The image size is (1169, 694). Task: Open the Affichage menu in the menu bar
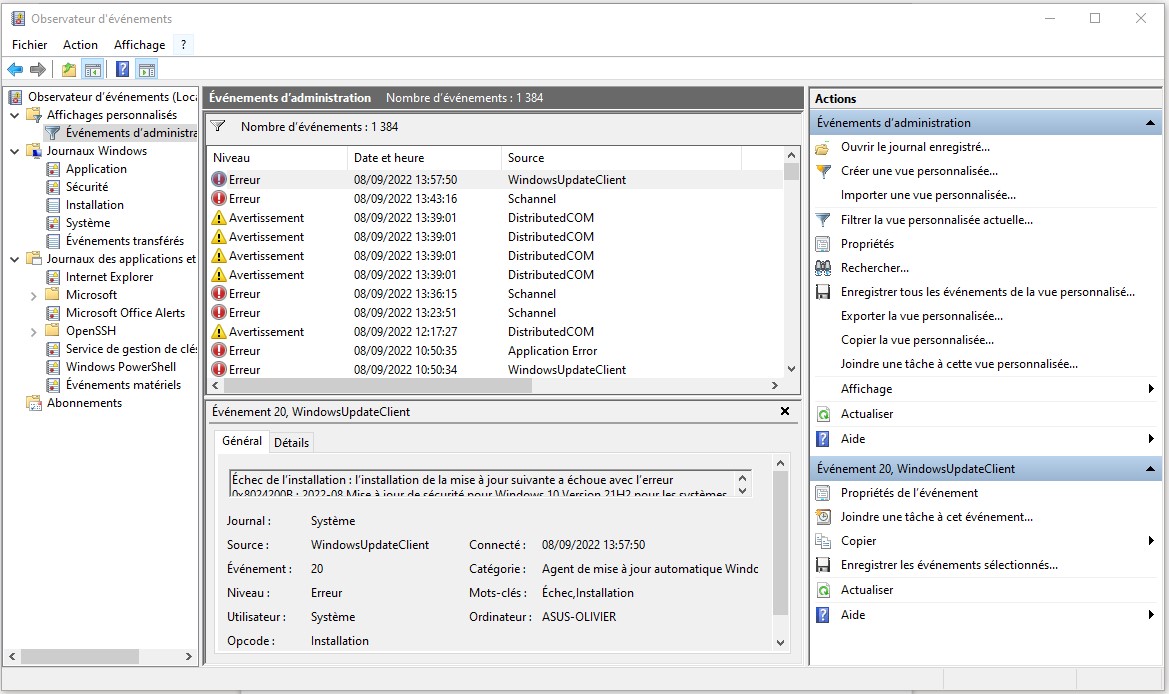click(139, 45)
